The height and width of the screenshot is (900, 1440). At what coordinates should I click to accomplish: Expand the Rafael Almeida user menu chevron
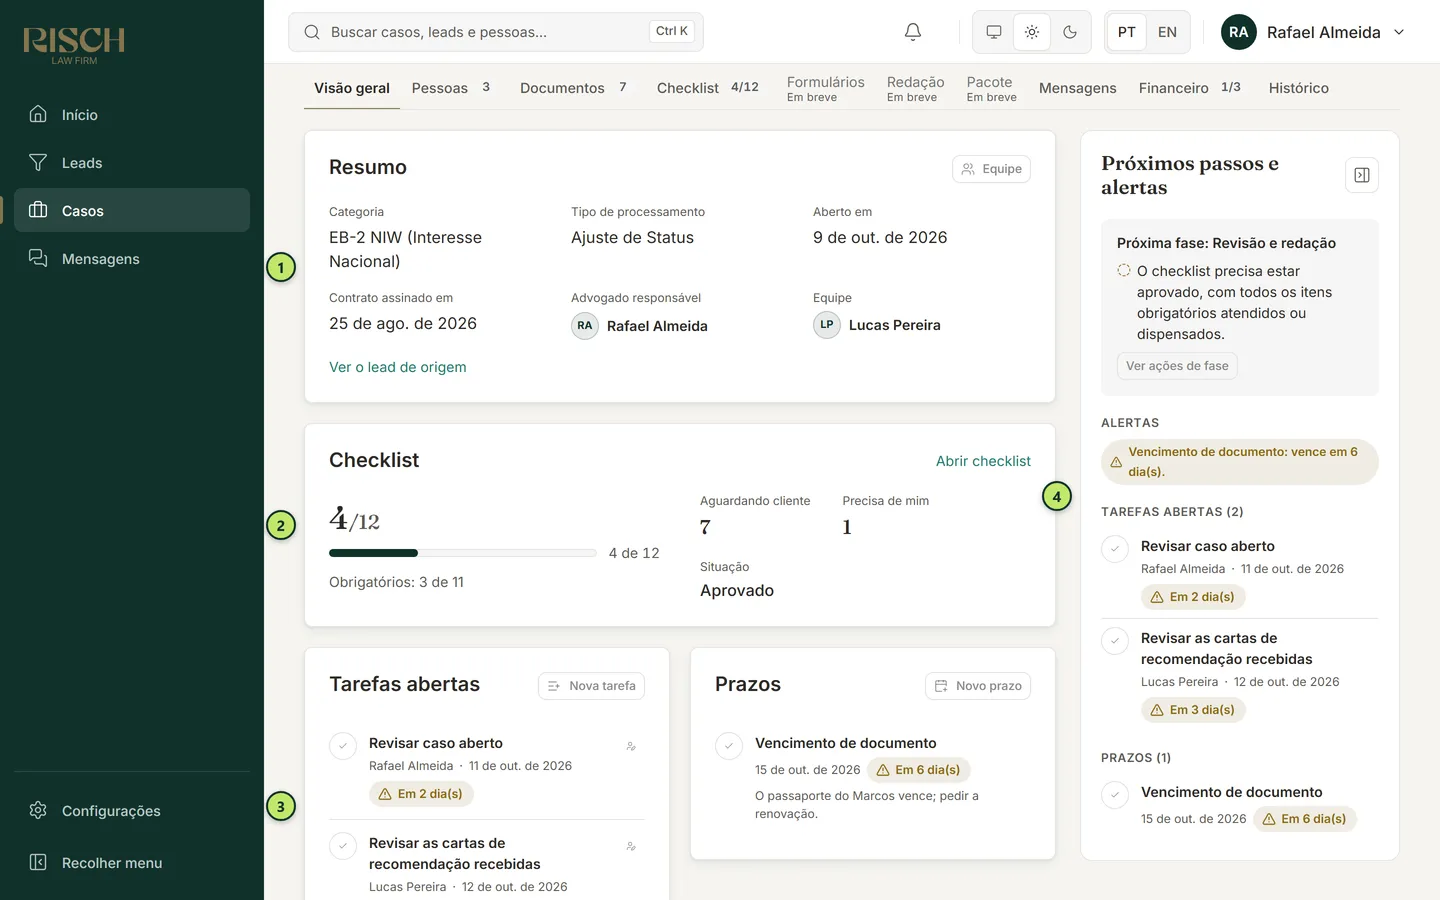click(1399, 32)
